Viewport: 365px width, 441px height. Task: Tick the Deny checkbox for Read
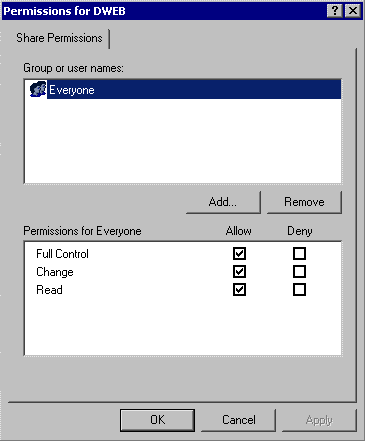(299, 290)
